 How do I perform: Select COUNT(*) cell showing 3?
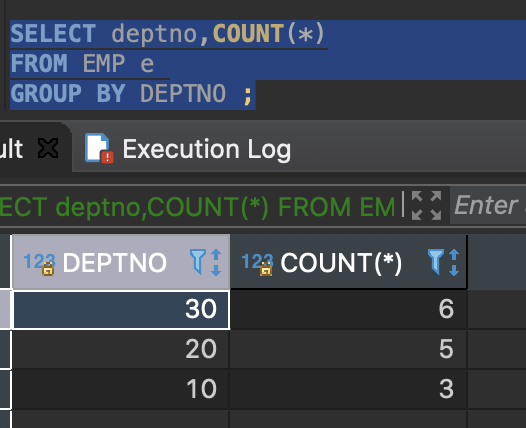(x=349, y=389)
